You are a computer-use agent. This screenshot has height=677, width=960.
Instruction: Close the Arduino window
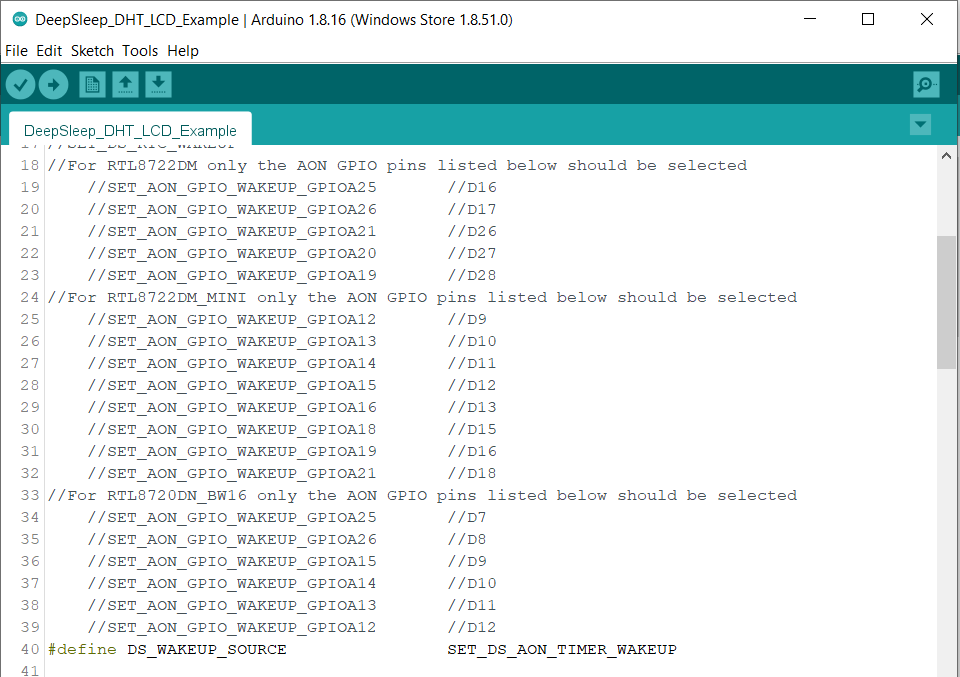927,20
